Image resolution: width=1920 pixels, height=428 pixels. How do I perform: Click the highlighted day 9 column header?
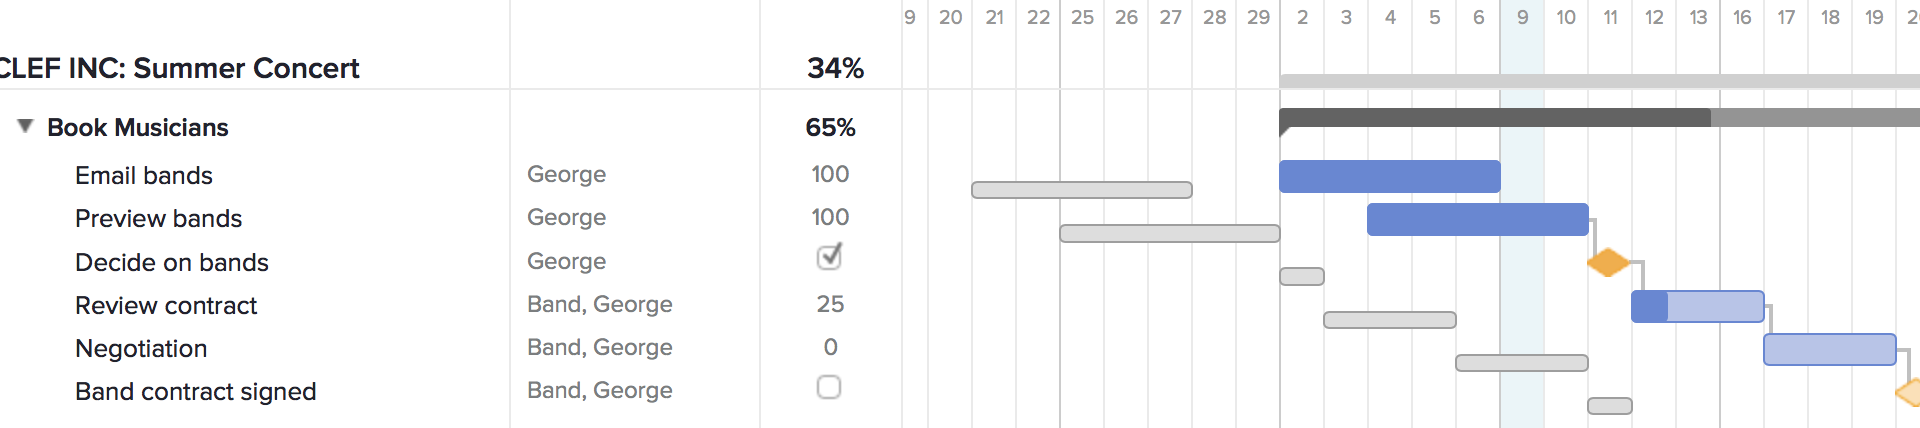pyautogui.click(x=1522, y=17)
